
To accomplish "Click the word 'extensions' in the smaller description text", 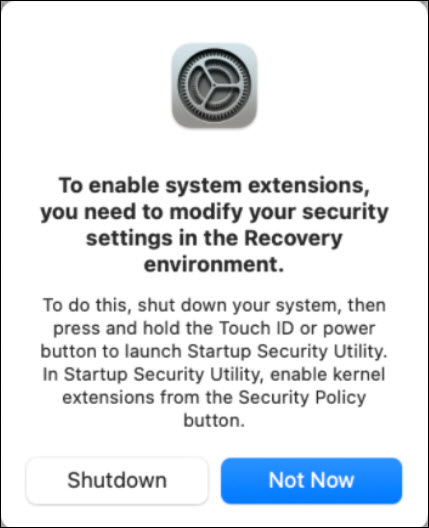I will pyautogui.click(x=108, y=398).
